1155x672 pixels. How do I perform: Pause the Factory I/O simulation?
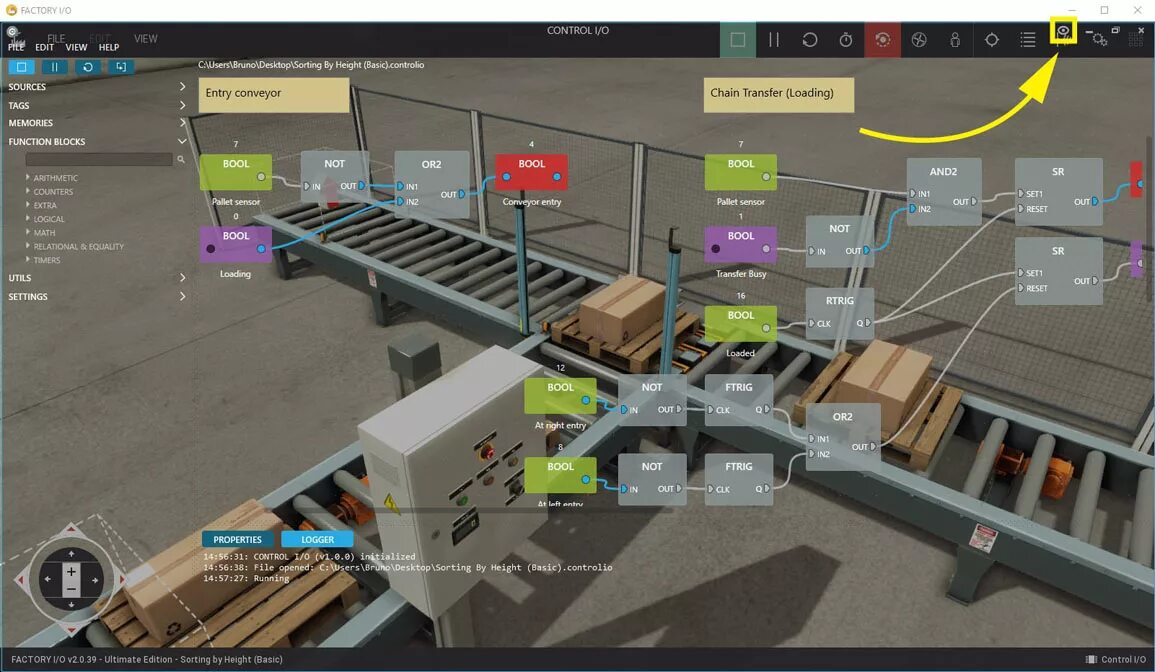pyautogui.click(x=773, y=40)
